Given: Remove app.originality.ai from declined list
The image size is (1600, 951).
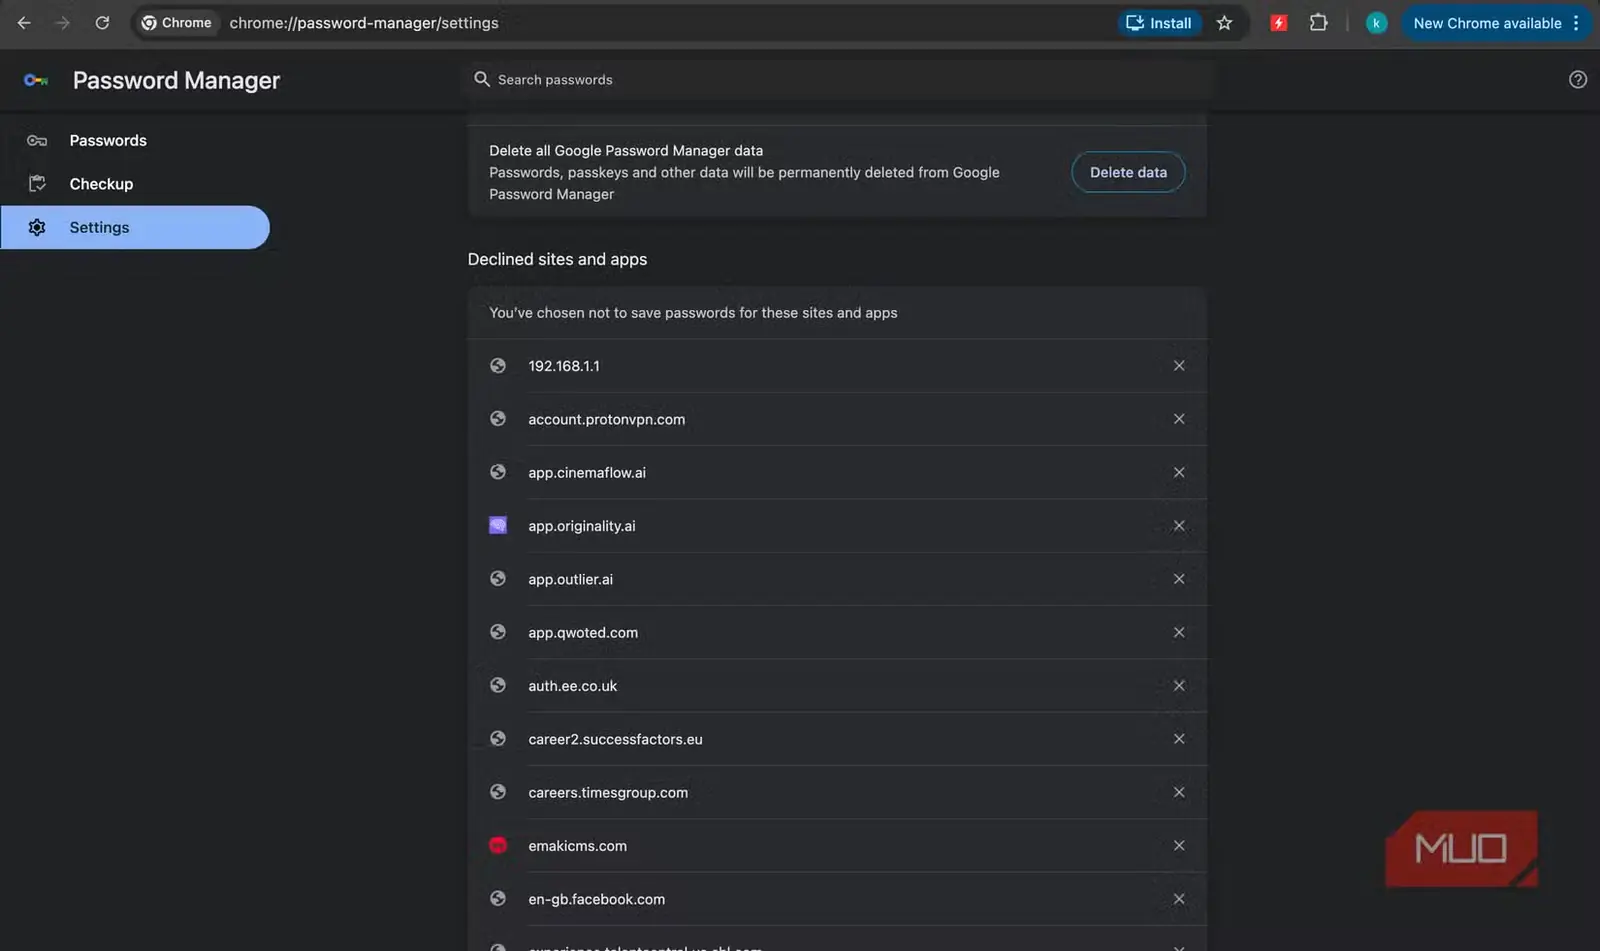Looking at the screenshot, I should (1179, 526).
